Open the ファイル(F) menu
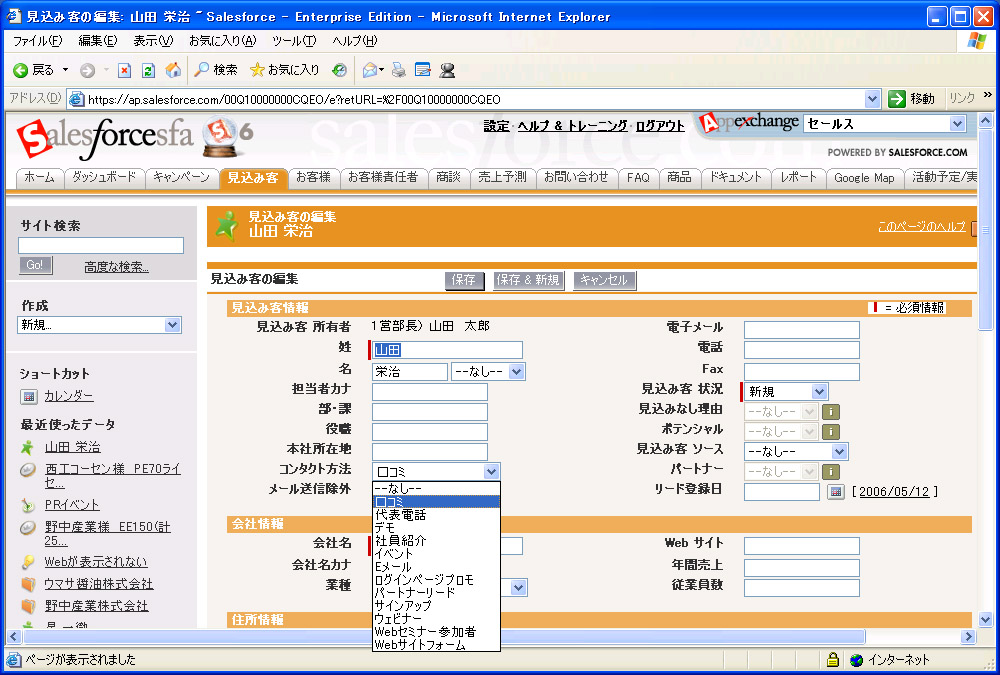 click(38, 41)
